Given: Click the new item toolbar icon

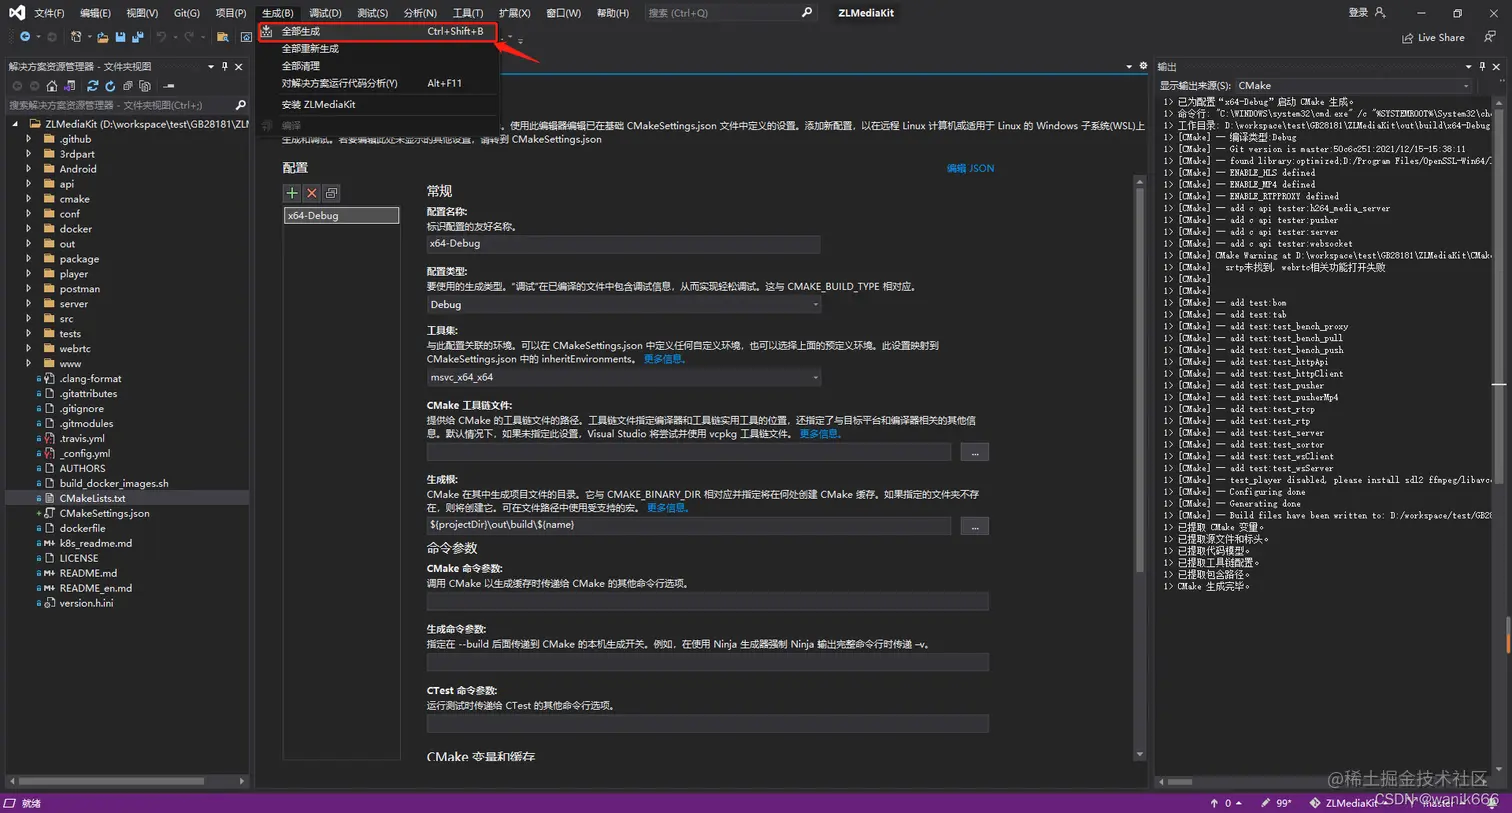Looking at the screenshot, I should 76,37.
